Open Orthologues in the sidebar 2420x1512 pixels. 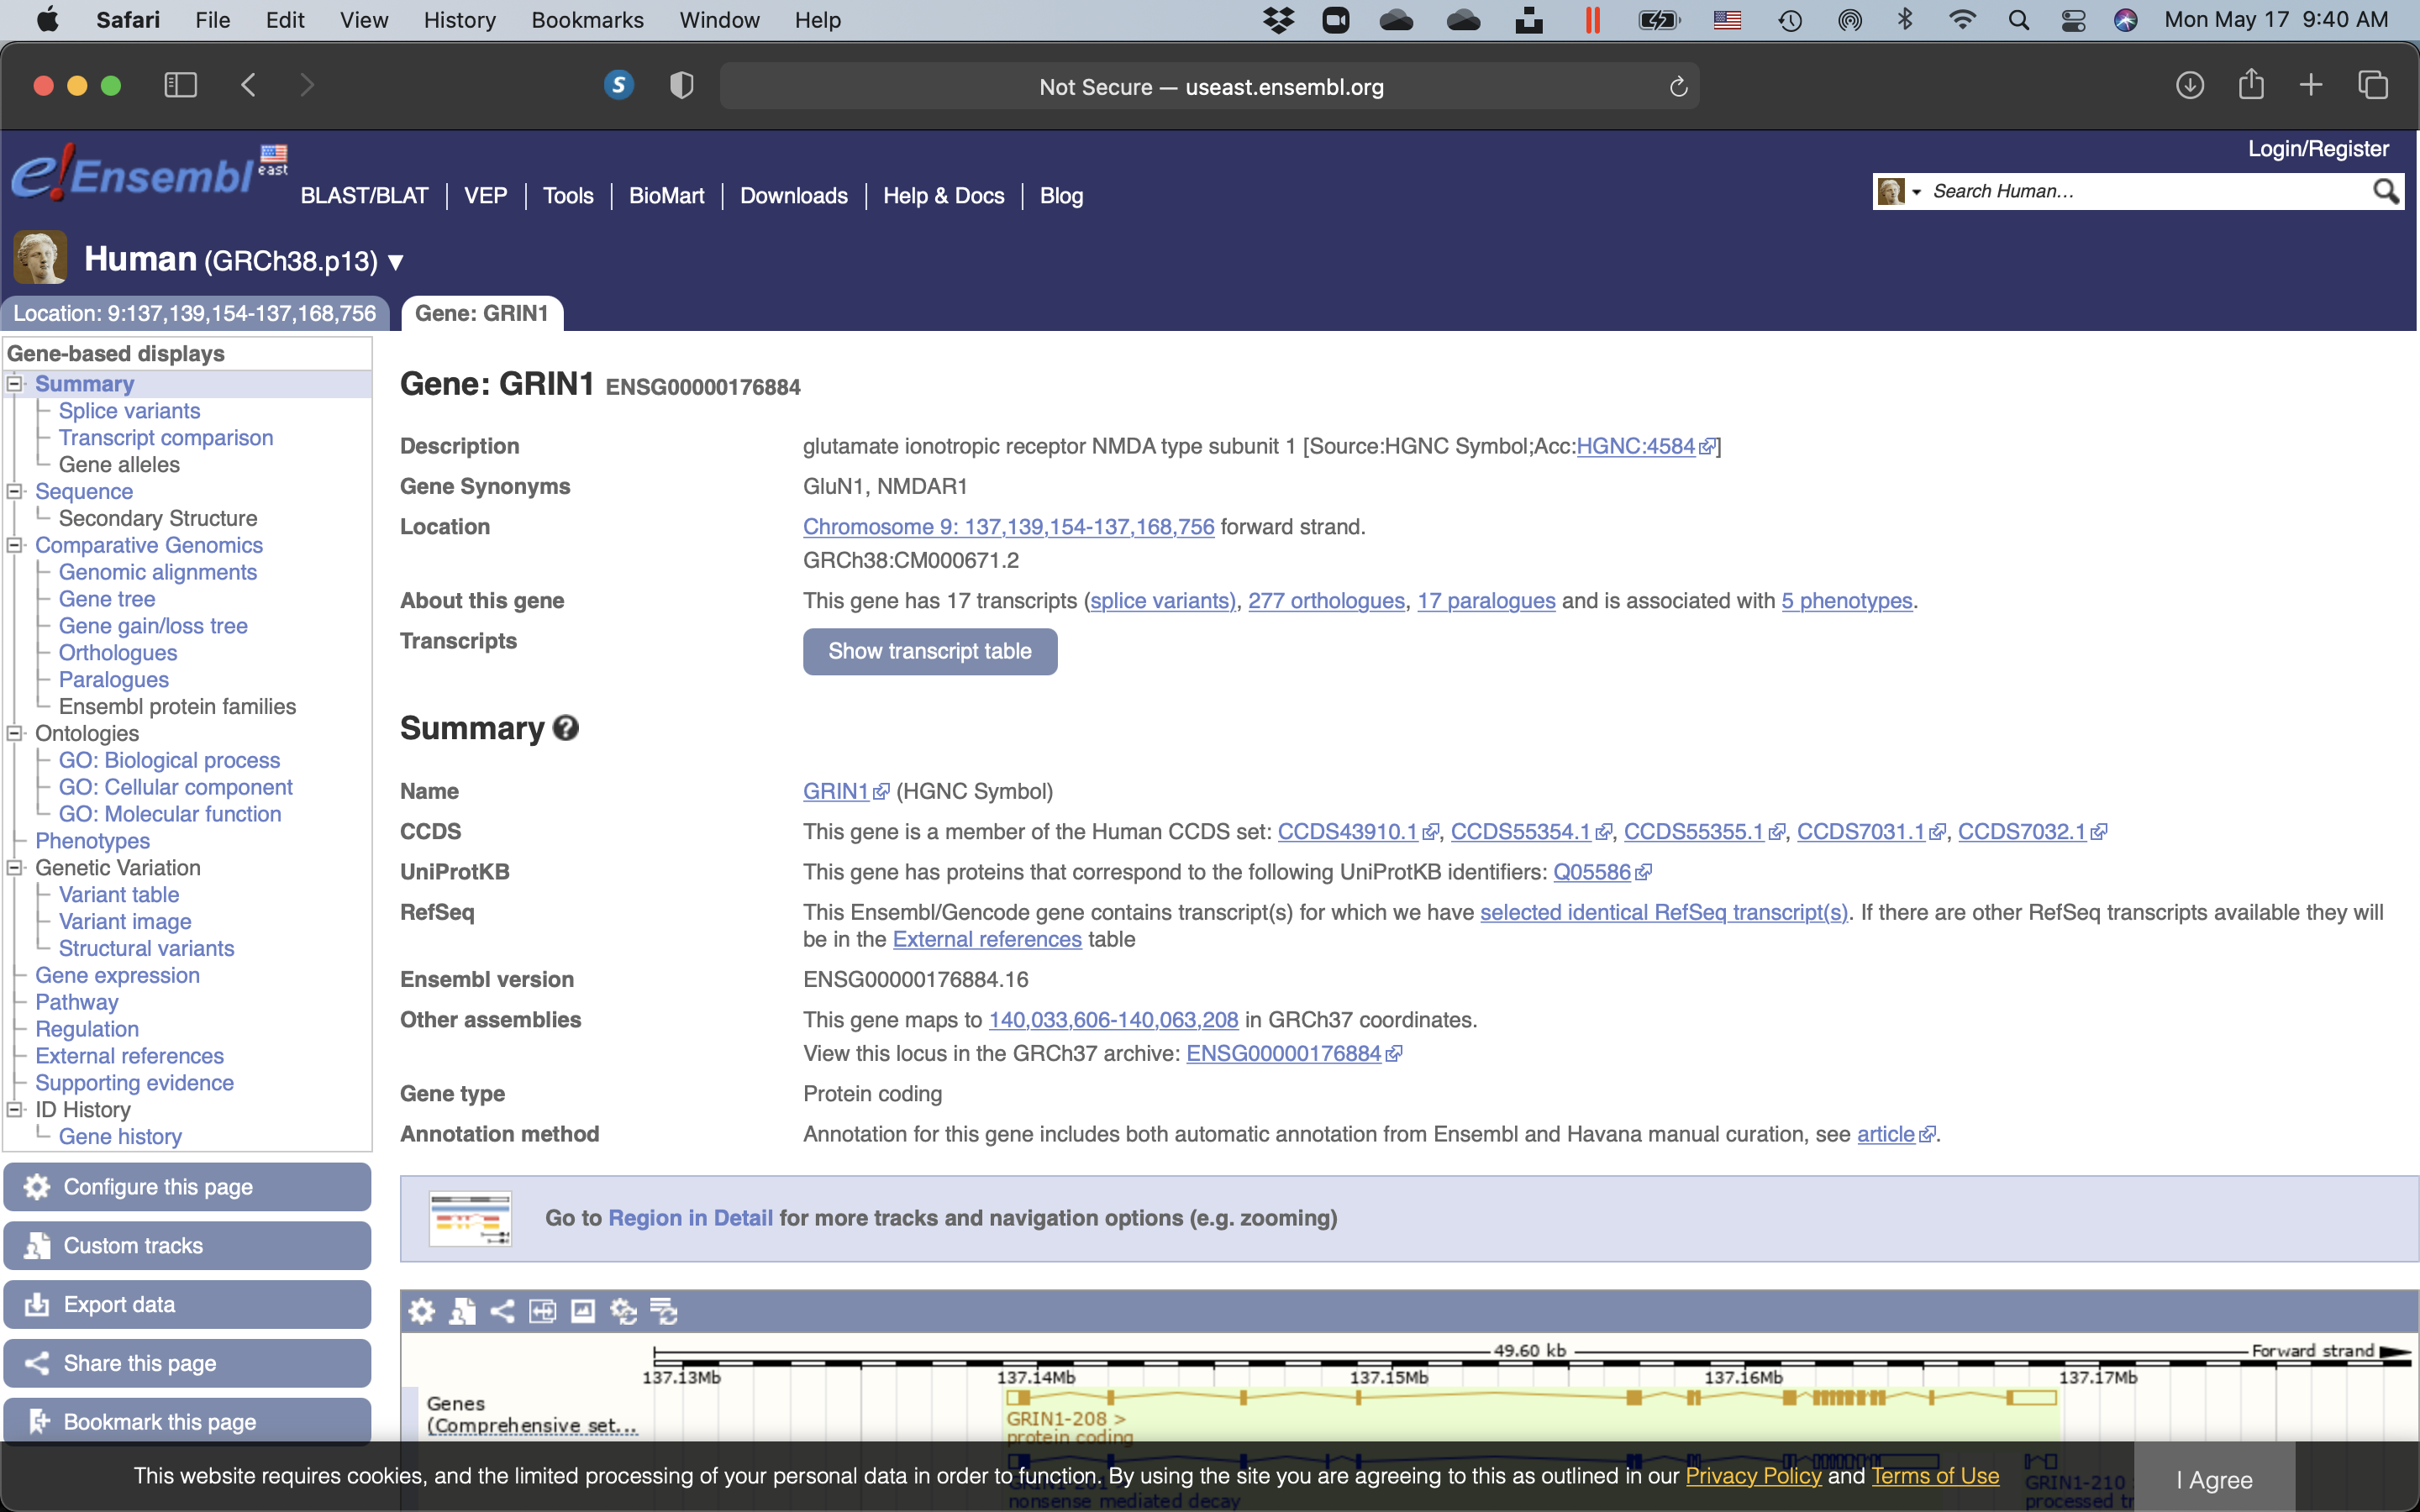pyautogui.click(x=118, y=653)
